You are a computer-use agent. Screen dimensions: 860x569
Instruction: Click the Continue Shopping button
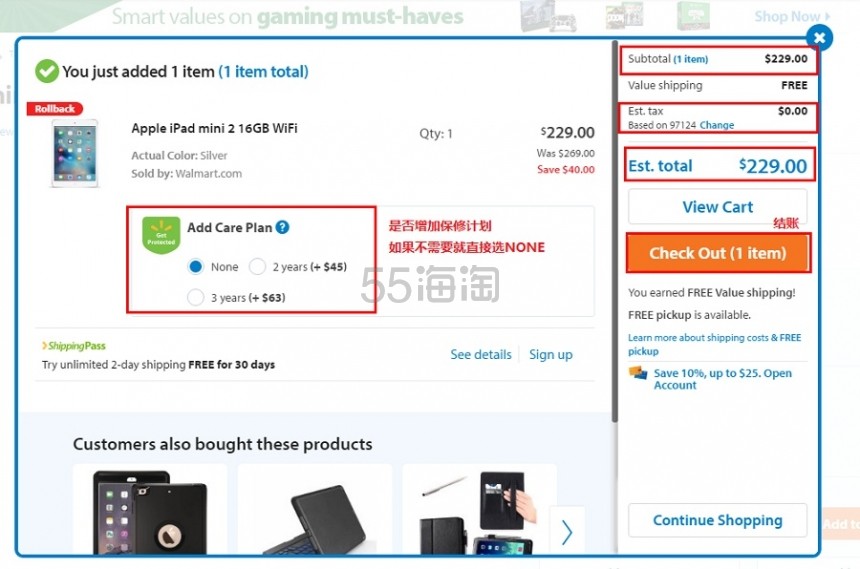717,520
